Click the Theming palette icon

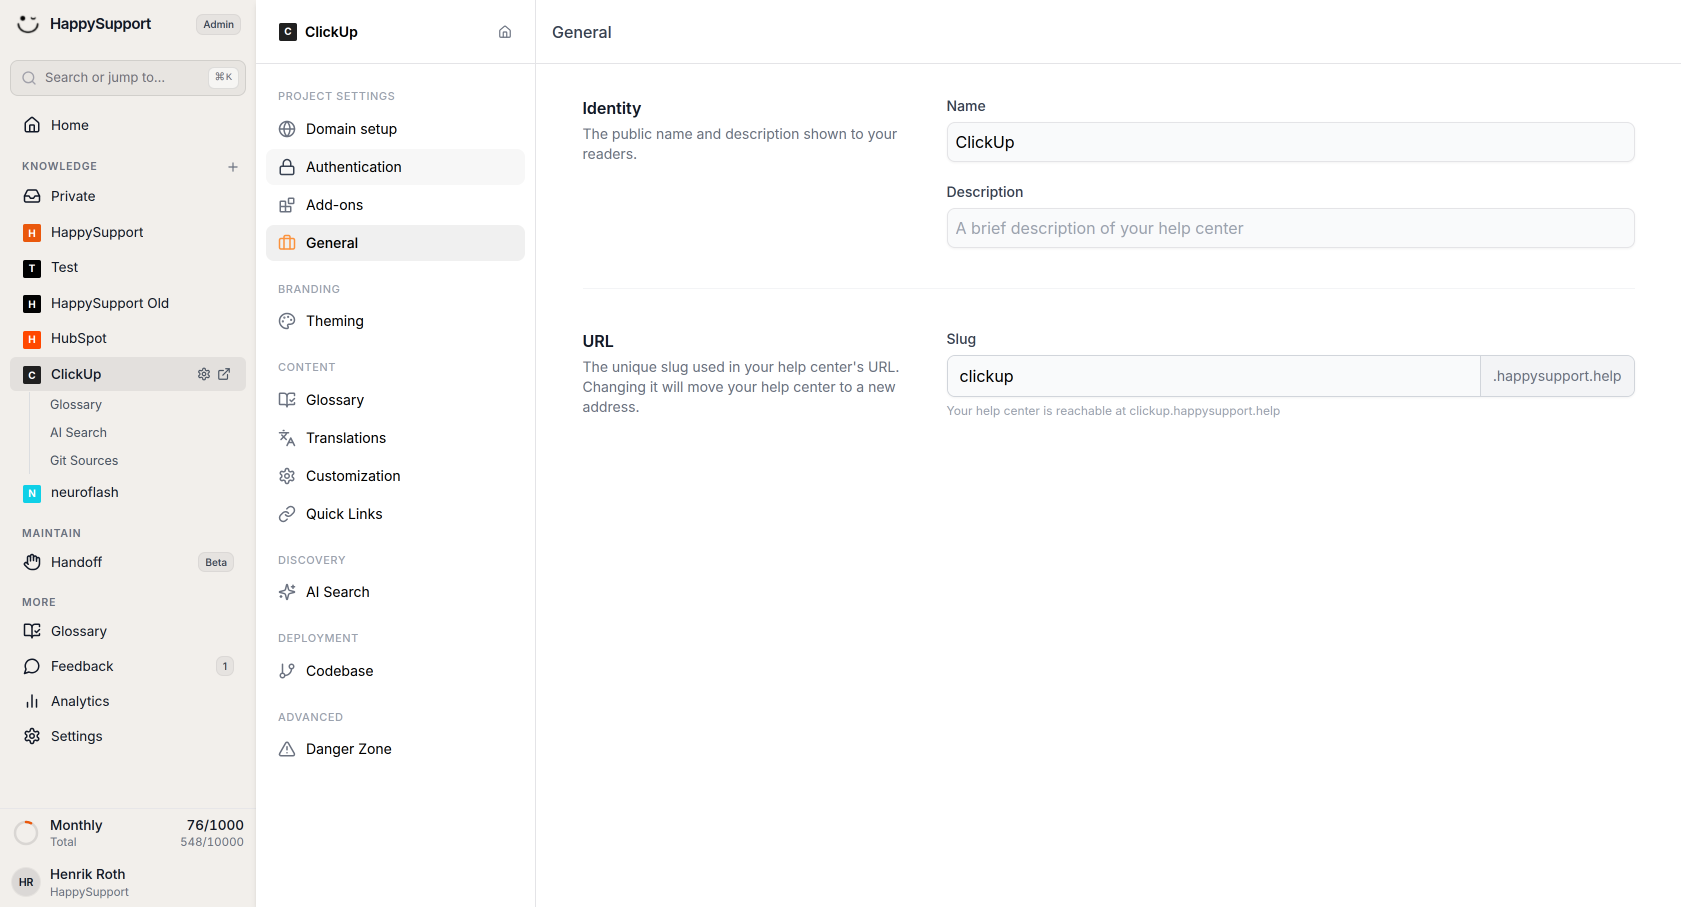[287, 321]
